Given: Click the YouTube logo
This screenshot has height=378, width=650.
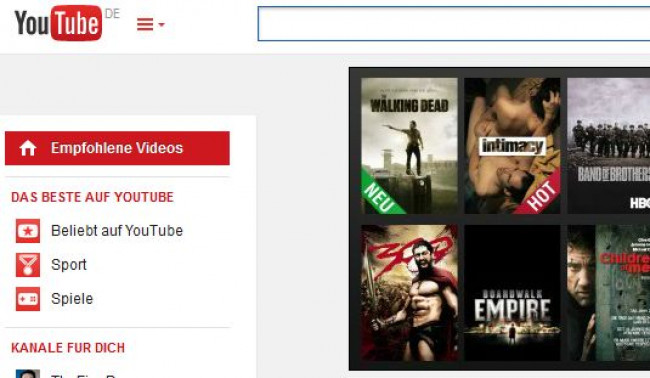Looking at the screenshot, I should (x=58, y=23).
